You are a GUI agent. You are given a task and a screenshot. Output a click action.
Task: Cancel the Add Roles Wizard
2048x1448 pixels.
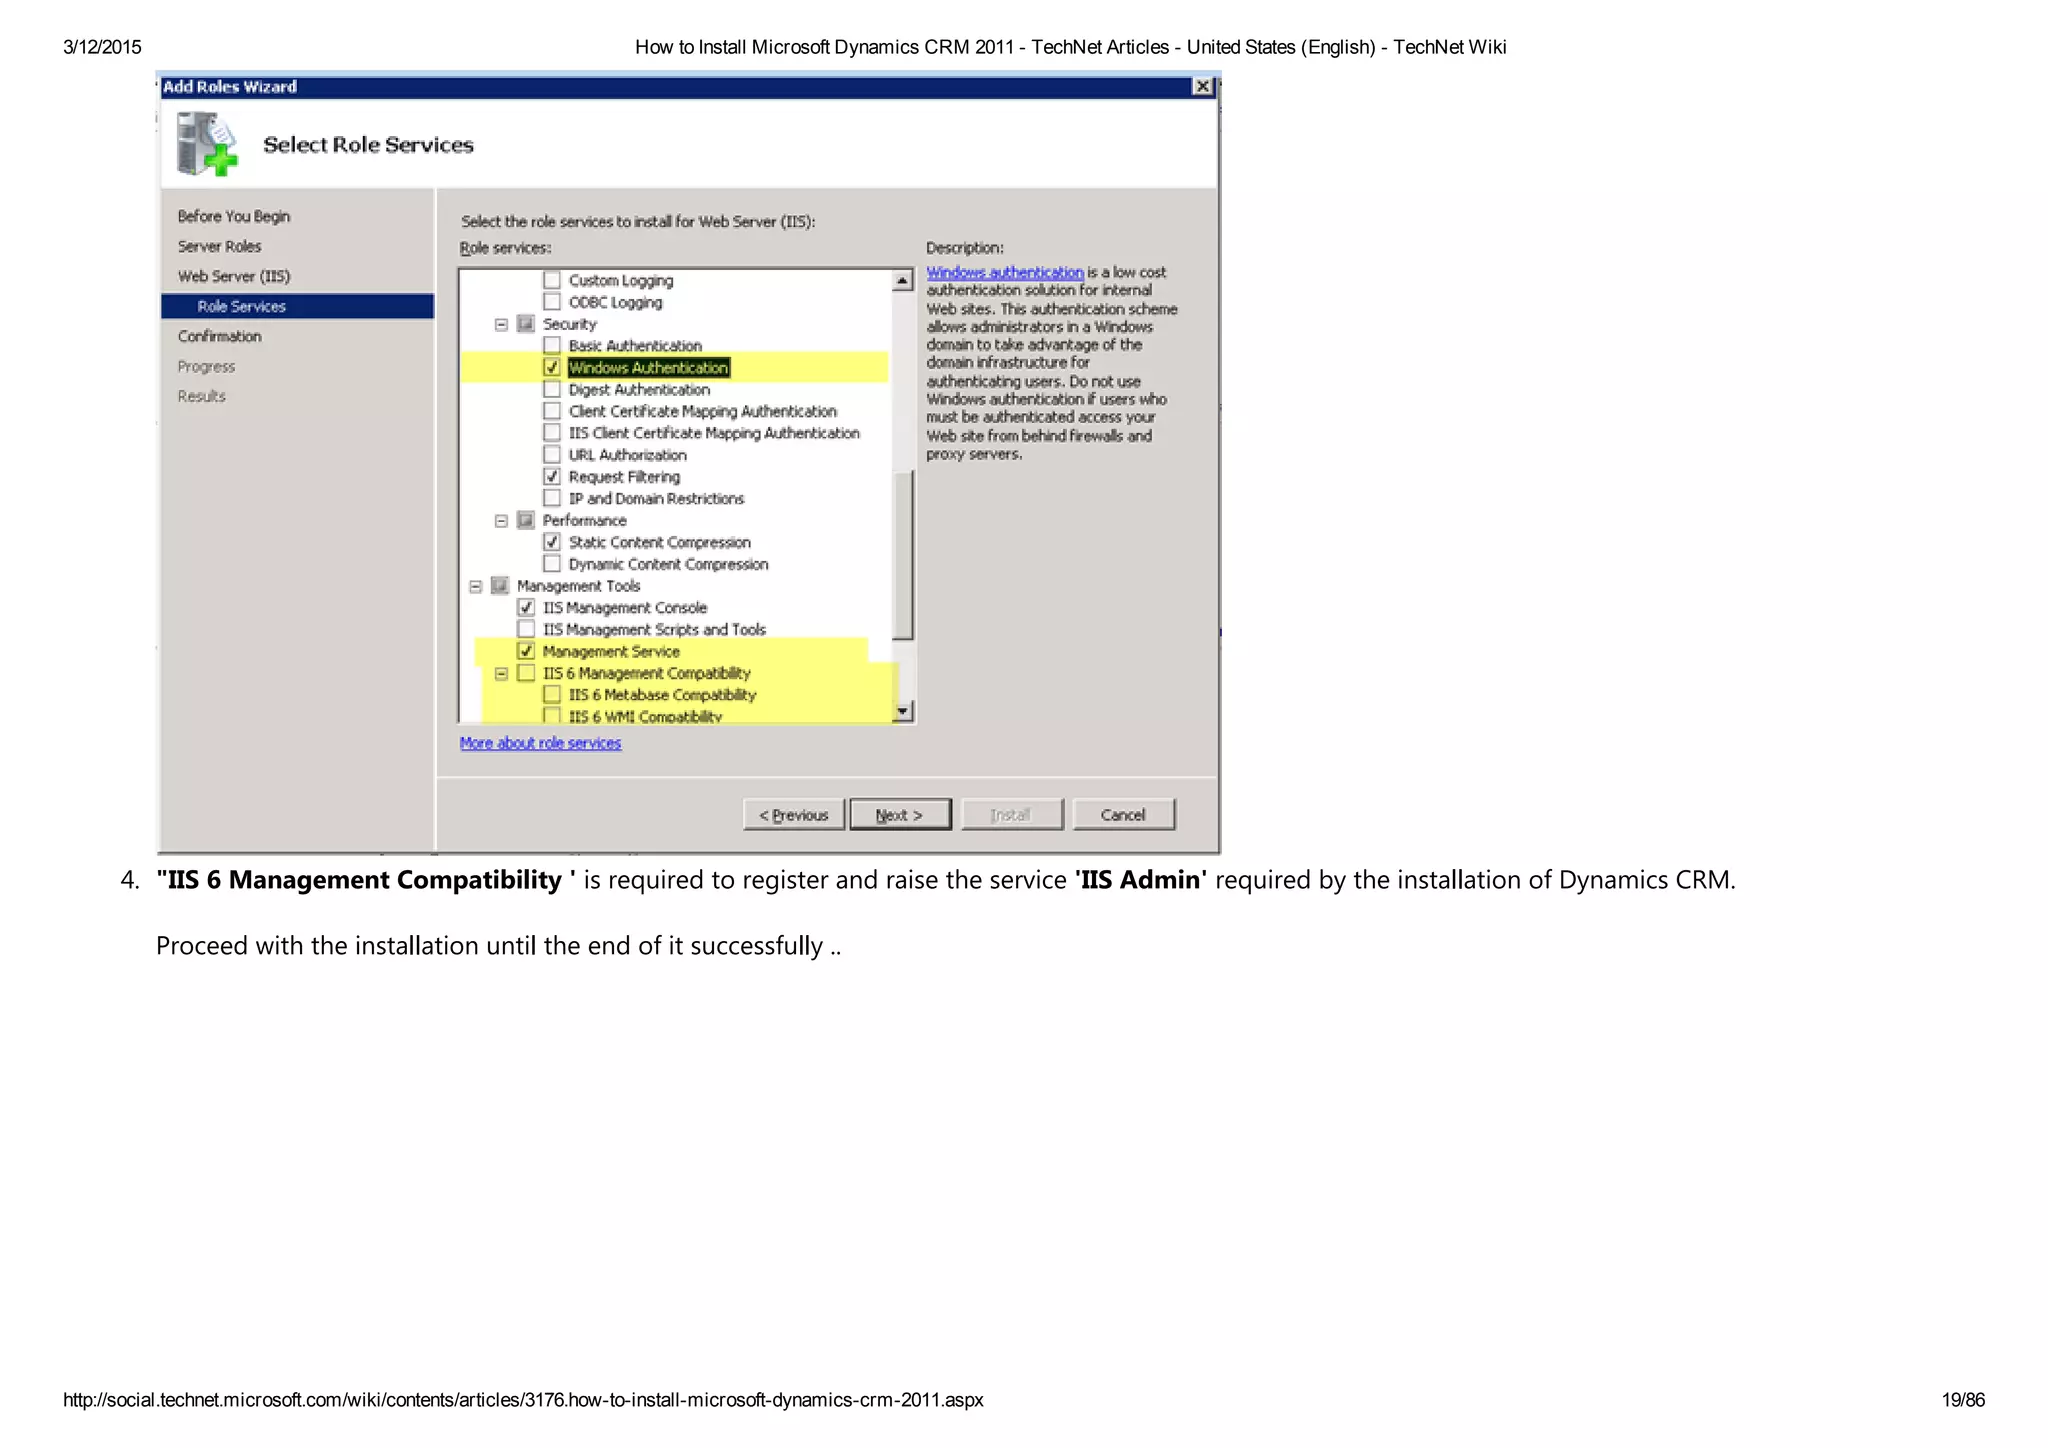pyautogui.click(x=1123, y=814)
